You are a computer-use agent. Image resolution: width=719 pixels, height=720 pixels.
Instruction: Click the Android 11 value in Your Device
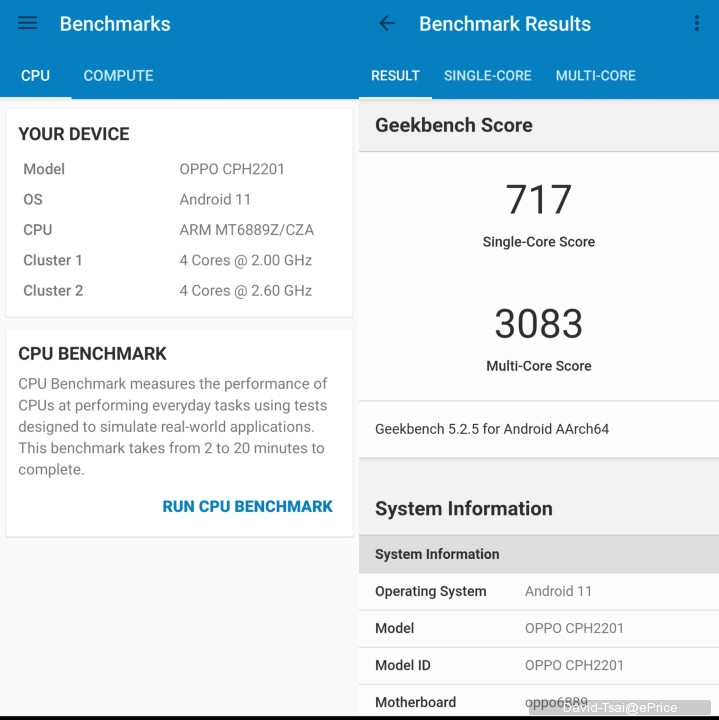[215, 199]
